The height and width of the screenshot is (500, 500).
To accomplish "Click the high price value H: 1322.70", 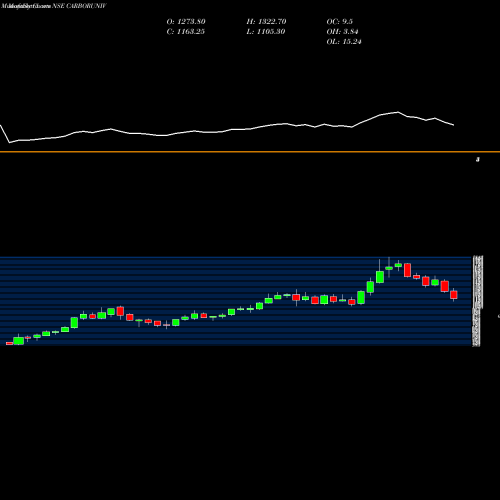I will coord(266,22).
